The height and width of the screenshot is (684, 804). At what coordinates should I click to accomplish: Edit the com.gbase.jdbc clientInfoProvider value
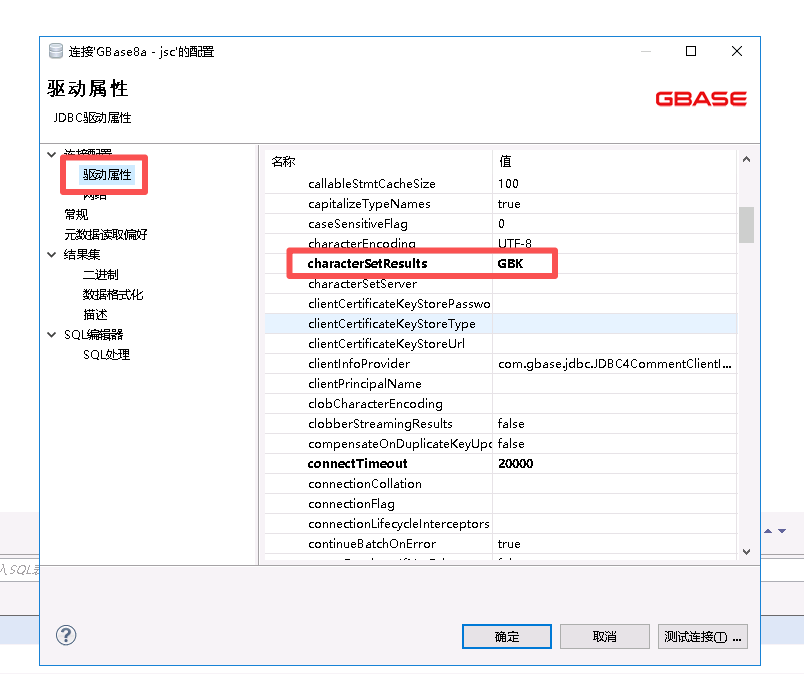click(x=614, y=364)
